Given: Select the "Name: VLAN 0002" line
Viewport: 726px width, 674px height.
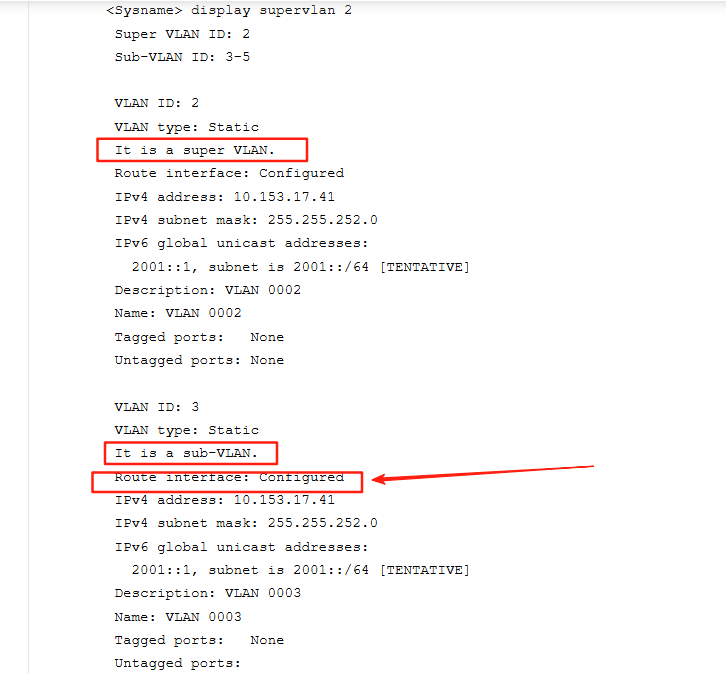Looking at the screenshot, I should click(178, 313).
